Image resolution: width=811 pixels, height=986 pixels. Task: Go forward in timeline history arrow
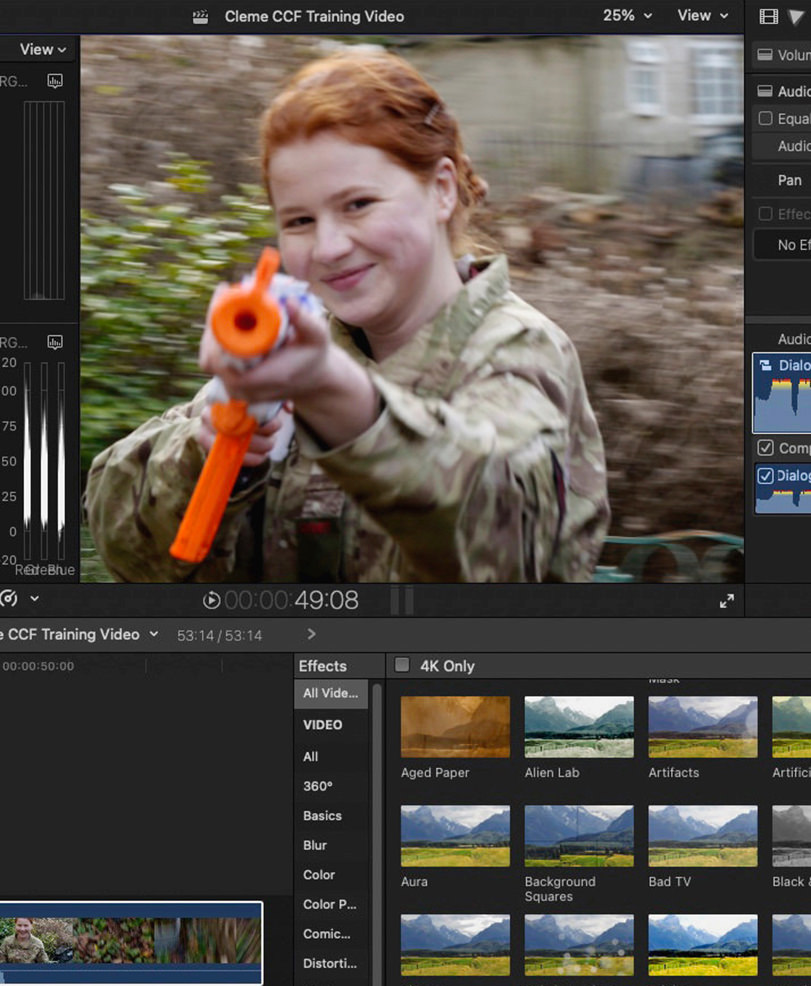click(x=311, y=634)
